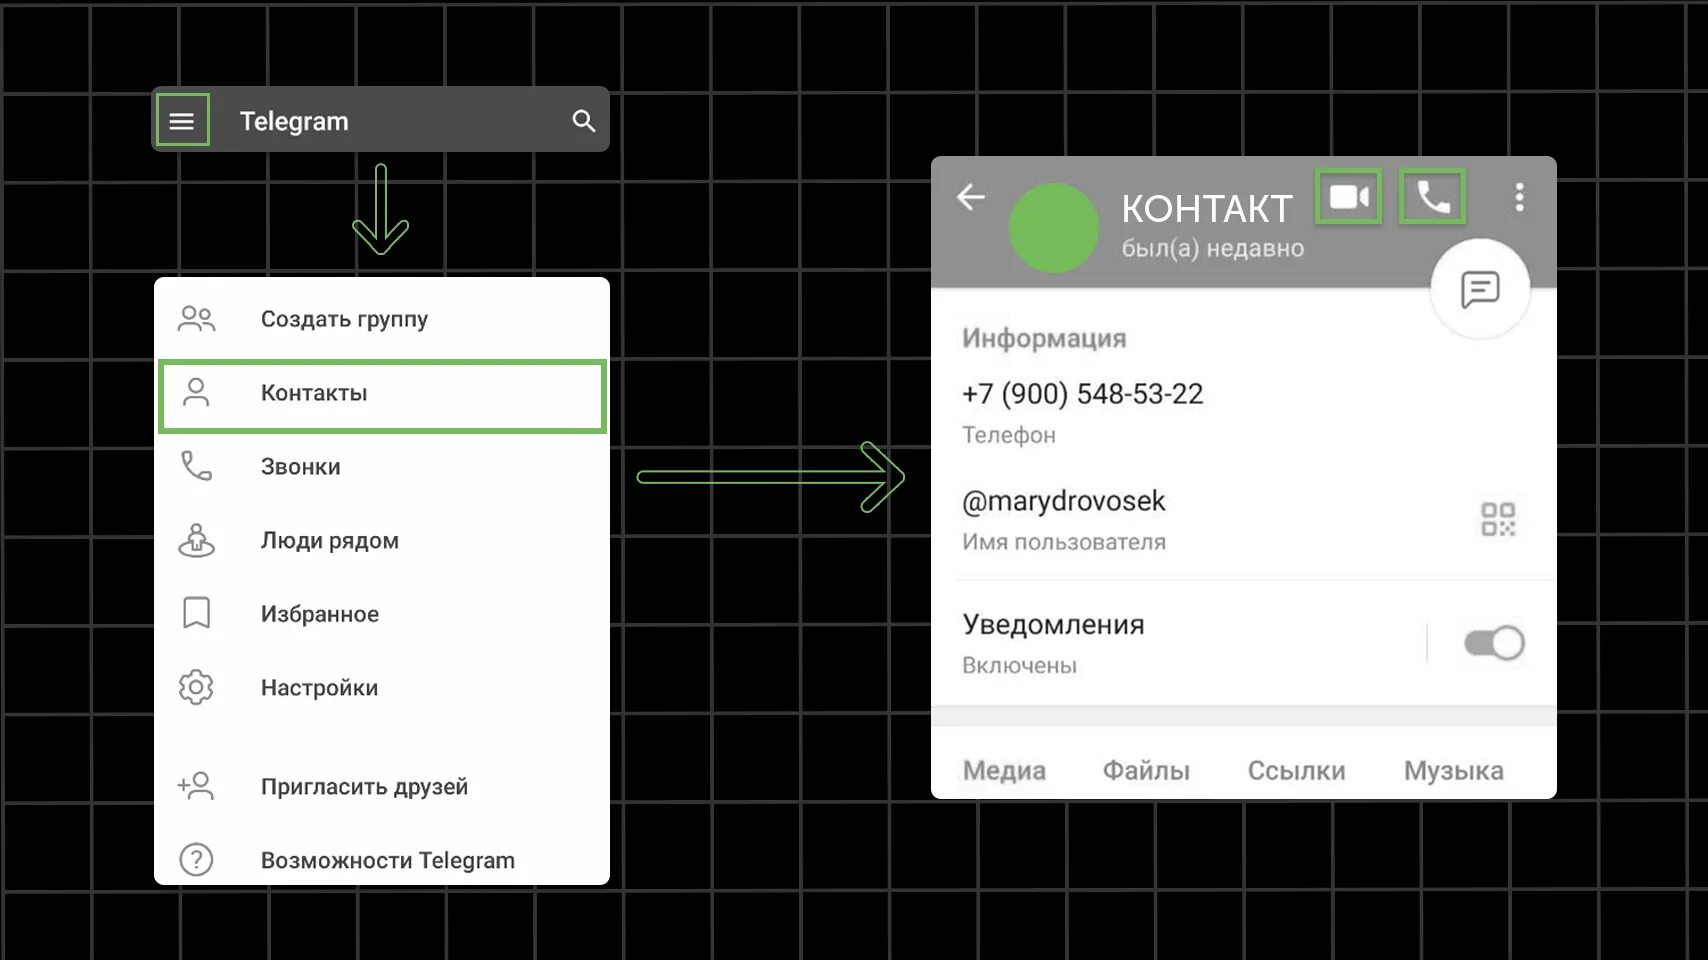Start a voice call with the contact

click(1432, 197)
